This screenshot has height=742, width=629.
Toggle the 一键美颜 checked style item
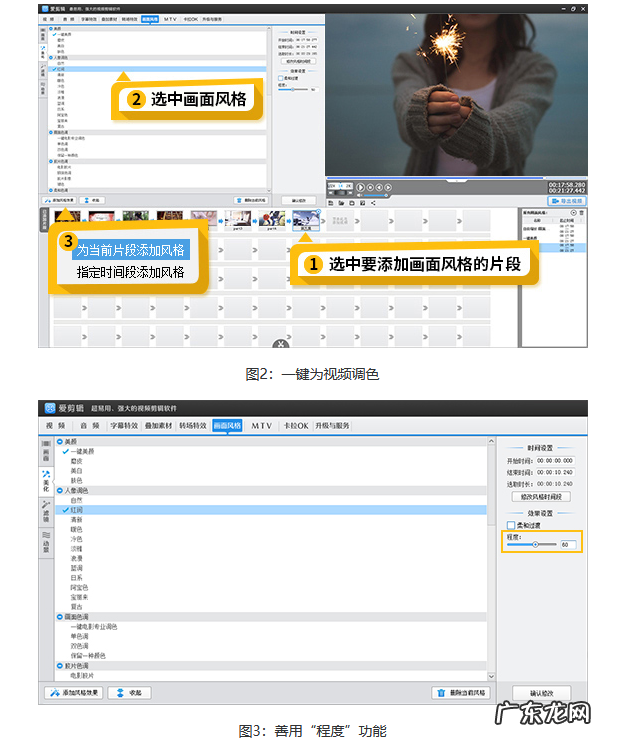[x=66, y=451]
